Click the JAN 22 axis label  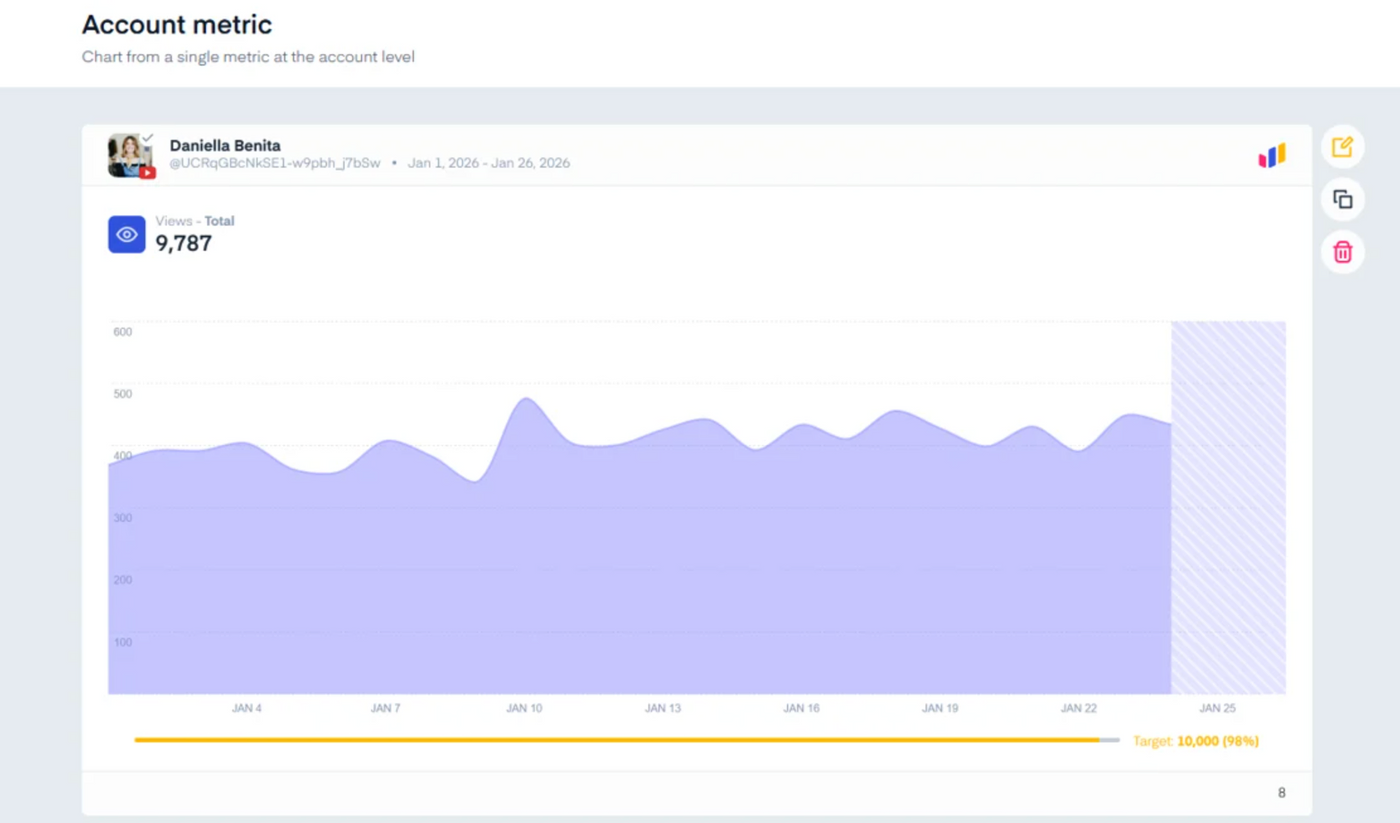[1078, 708]
